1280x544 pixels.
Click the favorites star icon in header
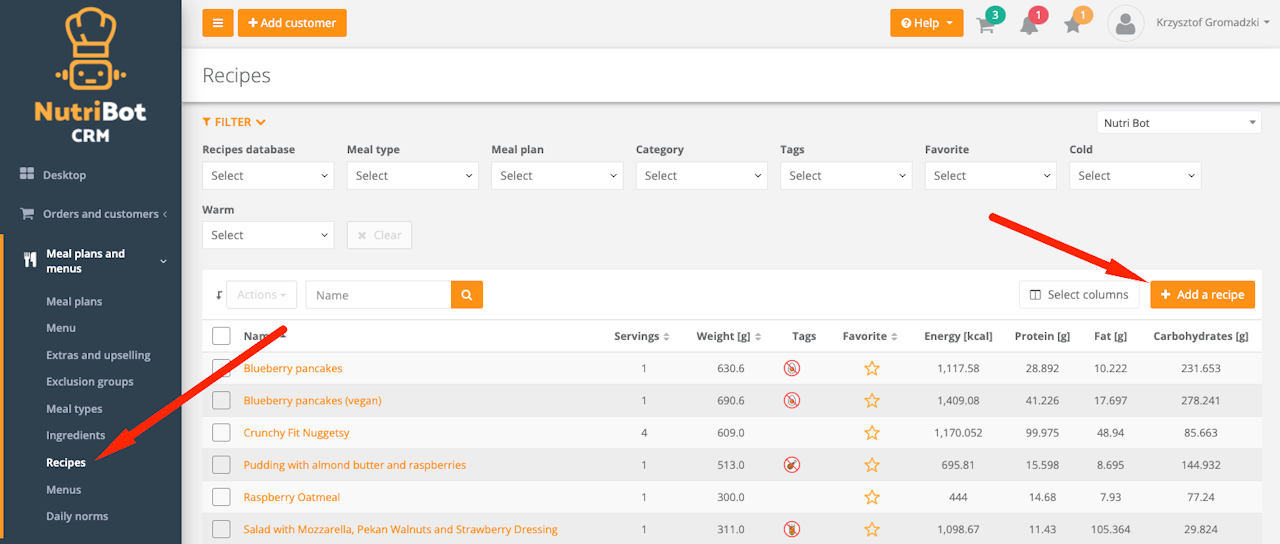pos(1073,25)
